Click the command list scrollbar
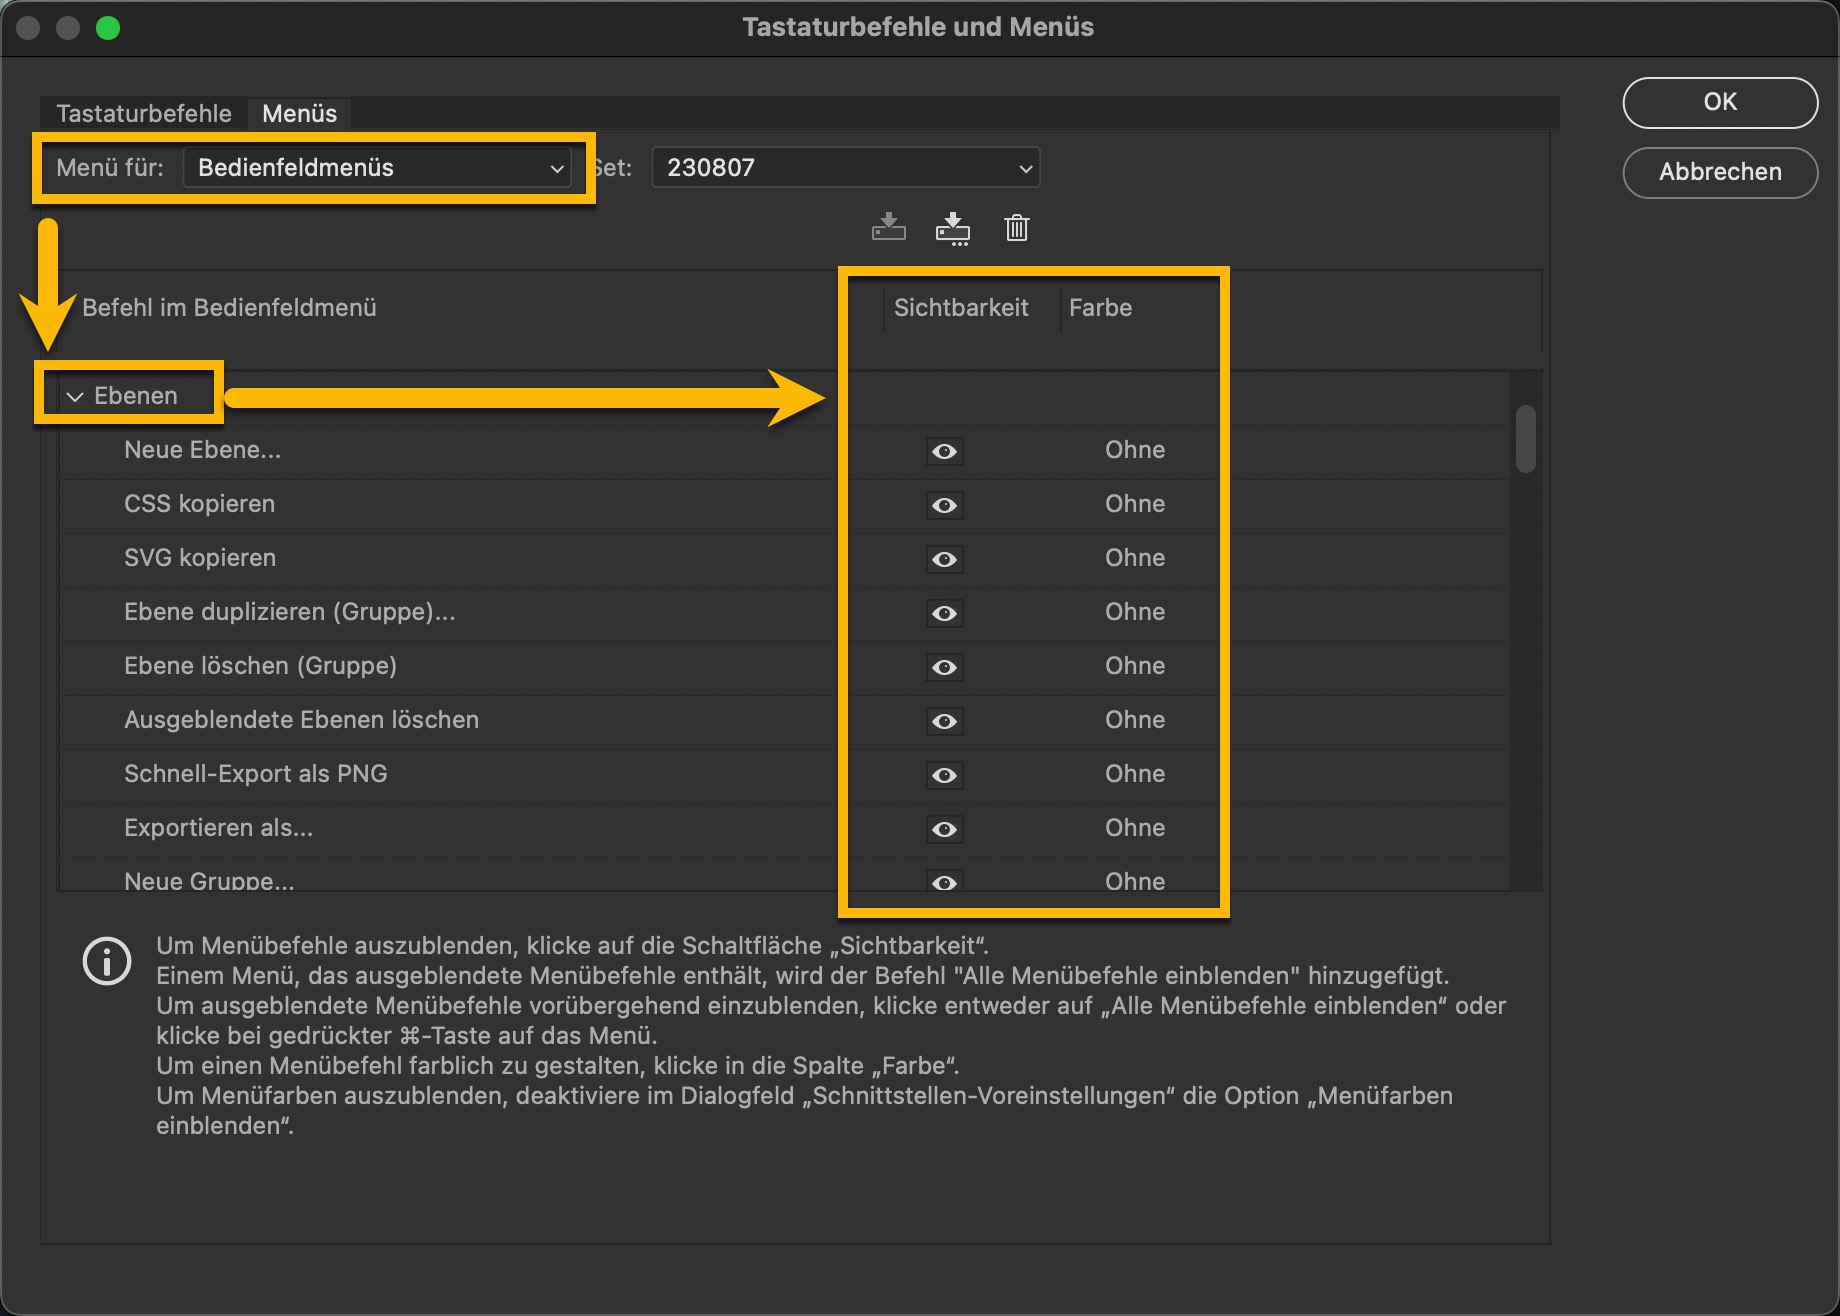 [x=1525, y=438]
